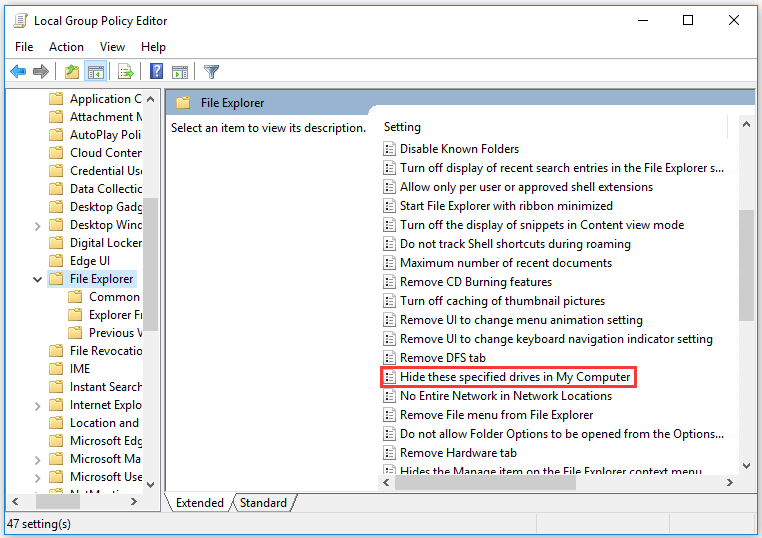Screen dimensions: 762x538
Task: Click the Local Group Policy Editor title icon
Action: [20, 20]
